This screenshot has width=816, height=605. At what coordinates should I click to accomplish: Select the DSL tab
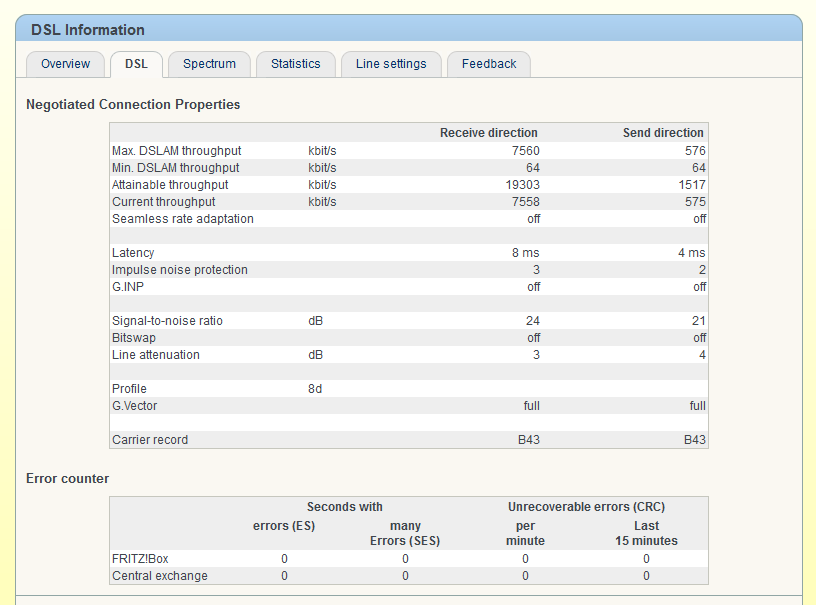(136, 64)
